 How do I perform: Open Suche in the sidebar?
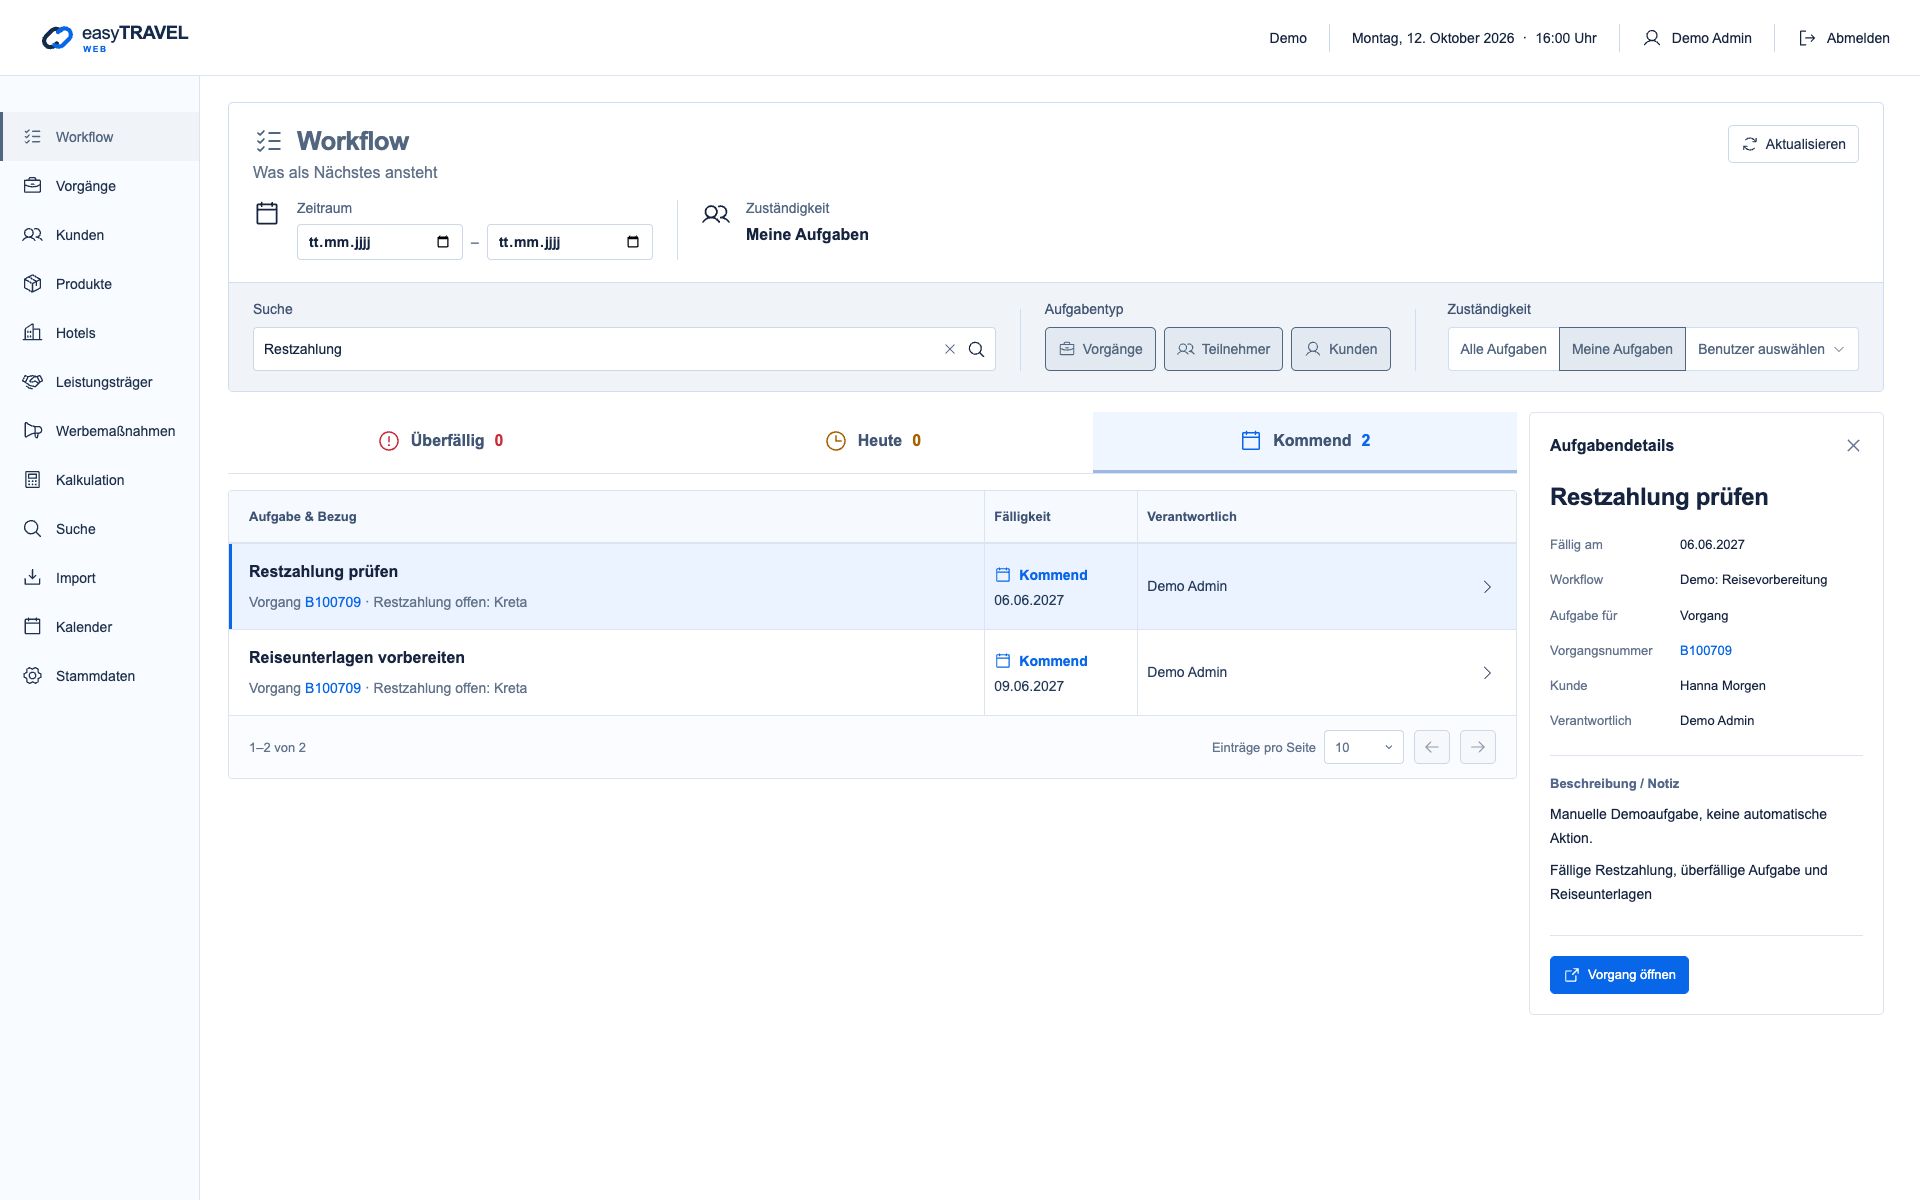(100, 529)
